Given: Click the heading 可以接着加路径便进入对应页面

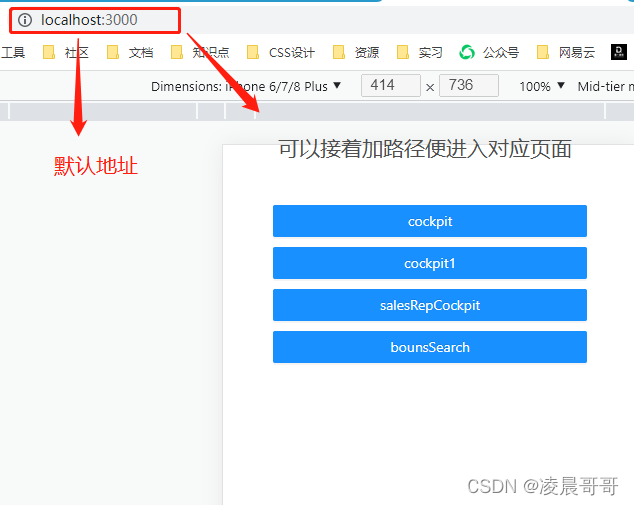Looking at the screenshot, I should click(425, 149).
